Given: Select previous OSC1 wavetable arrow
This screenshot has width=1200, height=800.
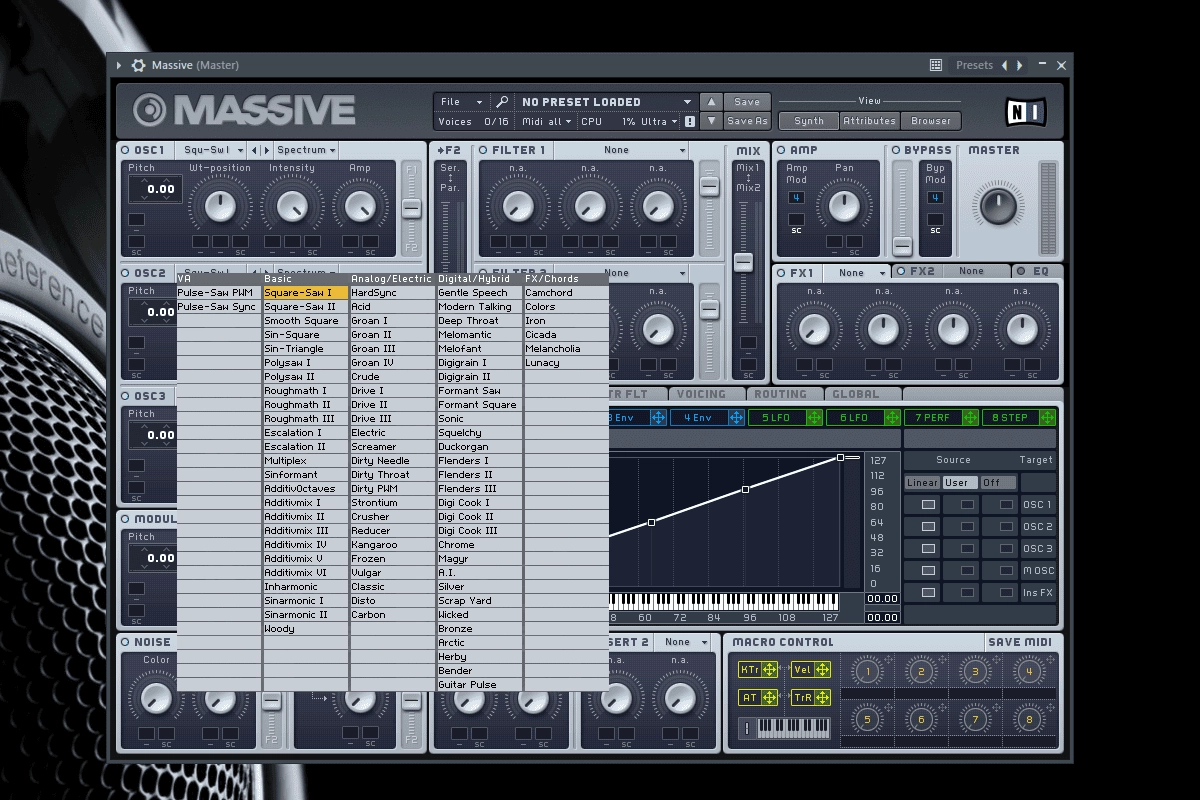Looking at the screenshot, I should [254, 150].
